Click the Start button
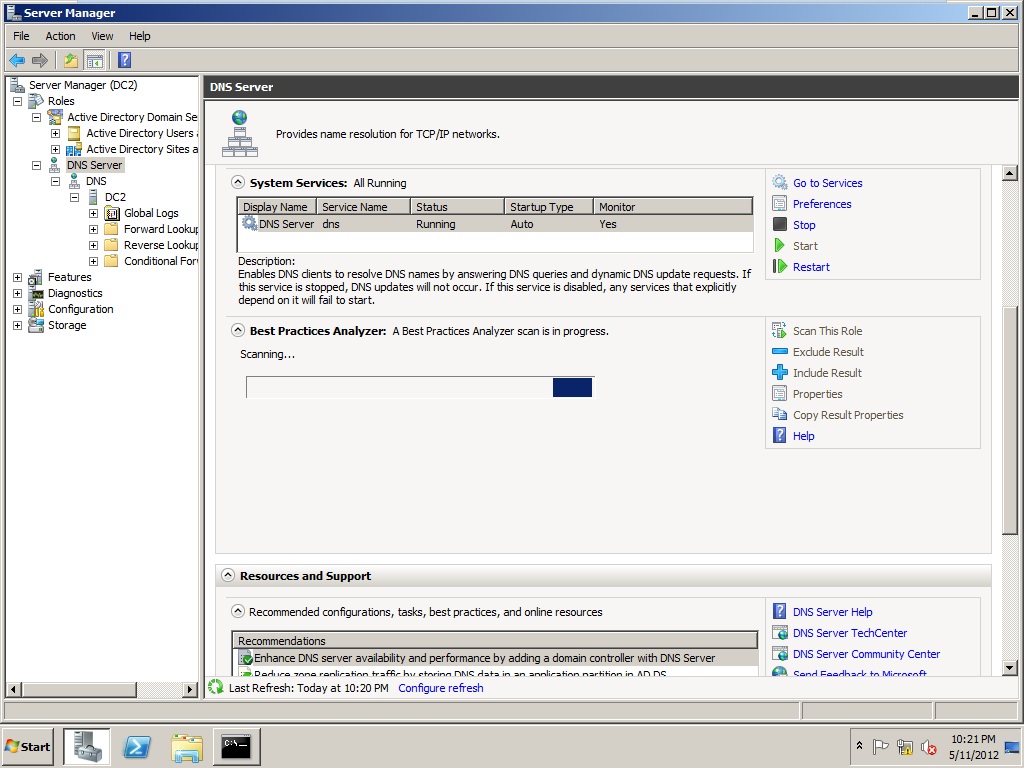Viewport: 1024px width, 768px height. 28,746
